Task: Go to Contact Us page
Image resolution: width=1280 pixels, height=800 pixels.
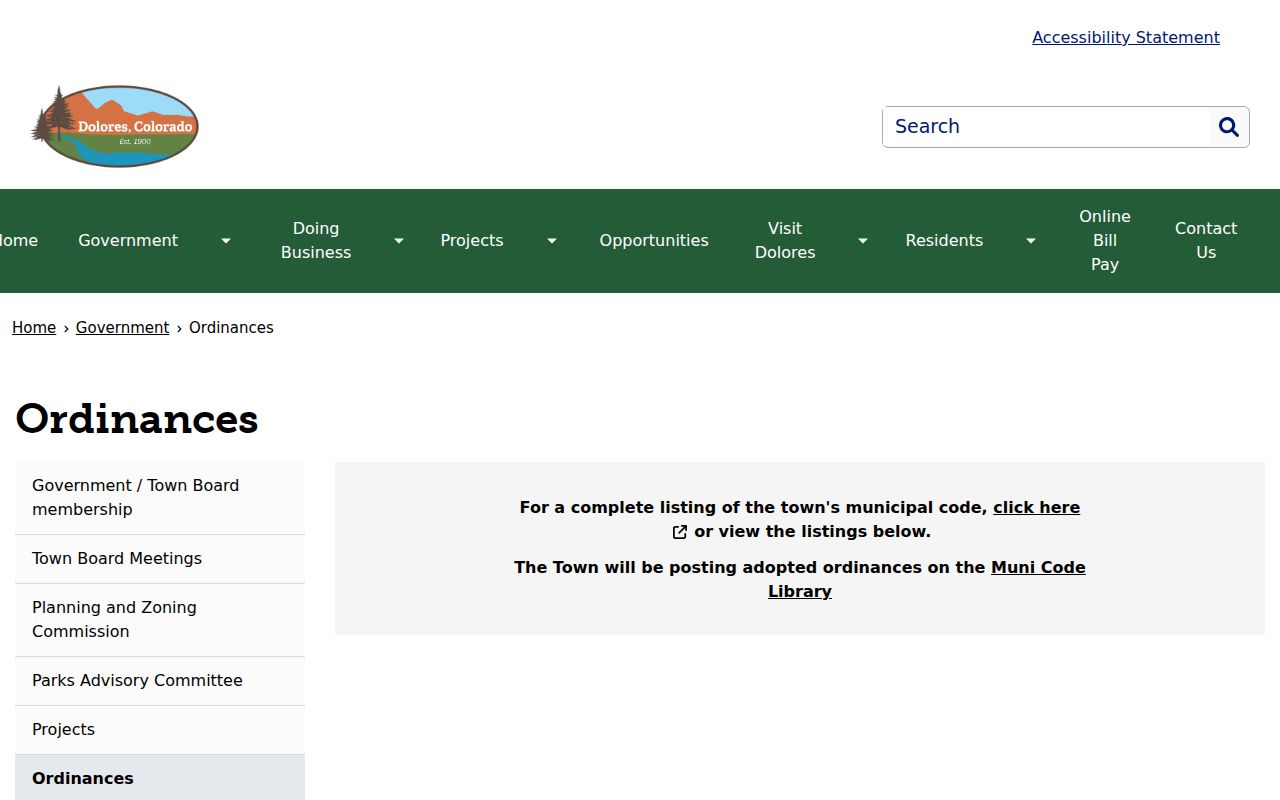Action: [x=1206, y=241]
